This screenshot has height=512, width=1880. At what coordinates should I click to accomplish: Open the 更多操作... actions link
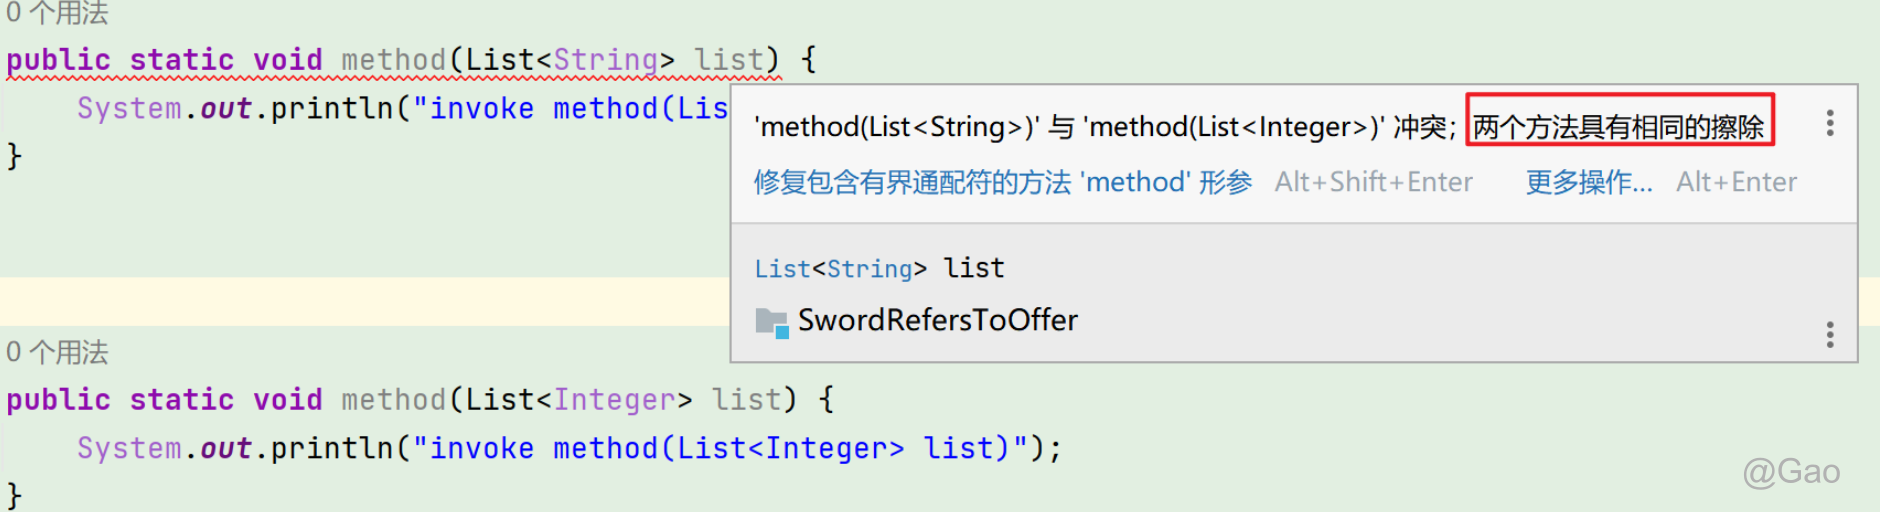(1588, 182)
